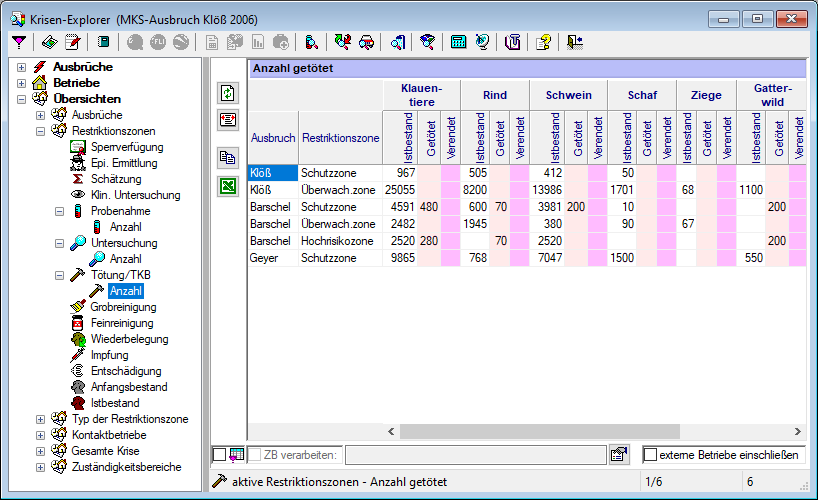The width and height of the screenshot is (818, 500).
Task: Select Istbestand at bottom of Restriktionszonen
Action: pos(115,403)
